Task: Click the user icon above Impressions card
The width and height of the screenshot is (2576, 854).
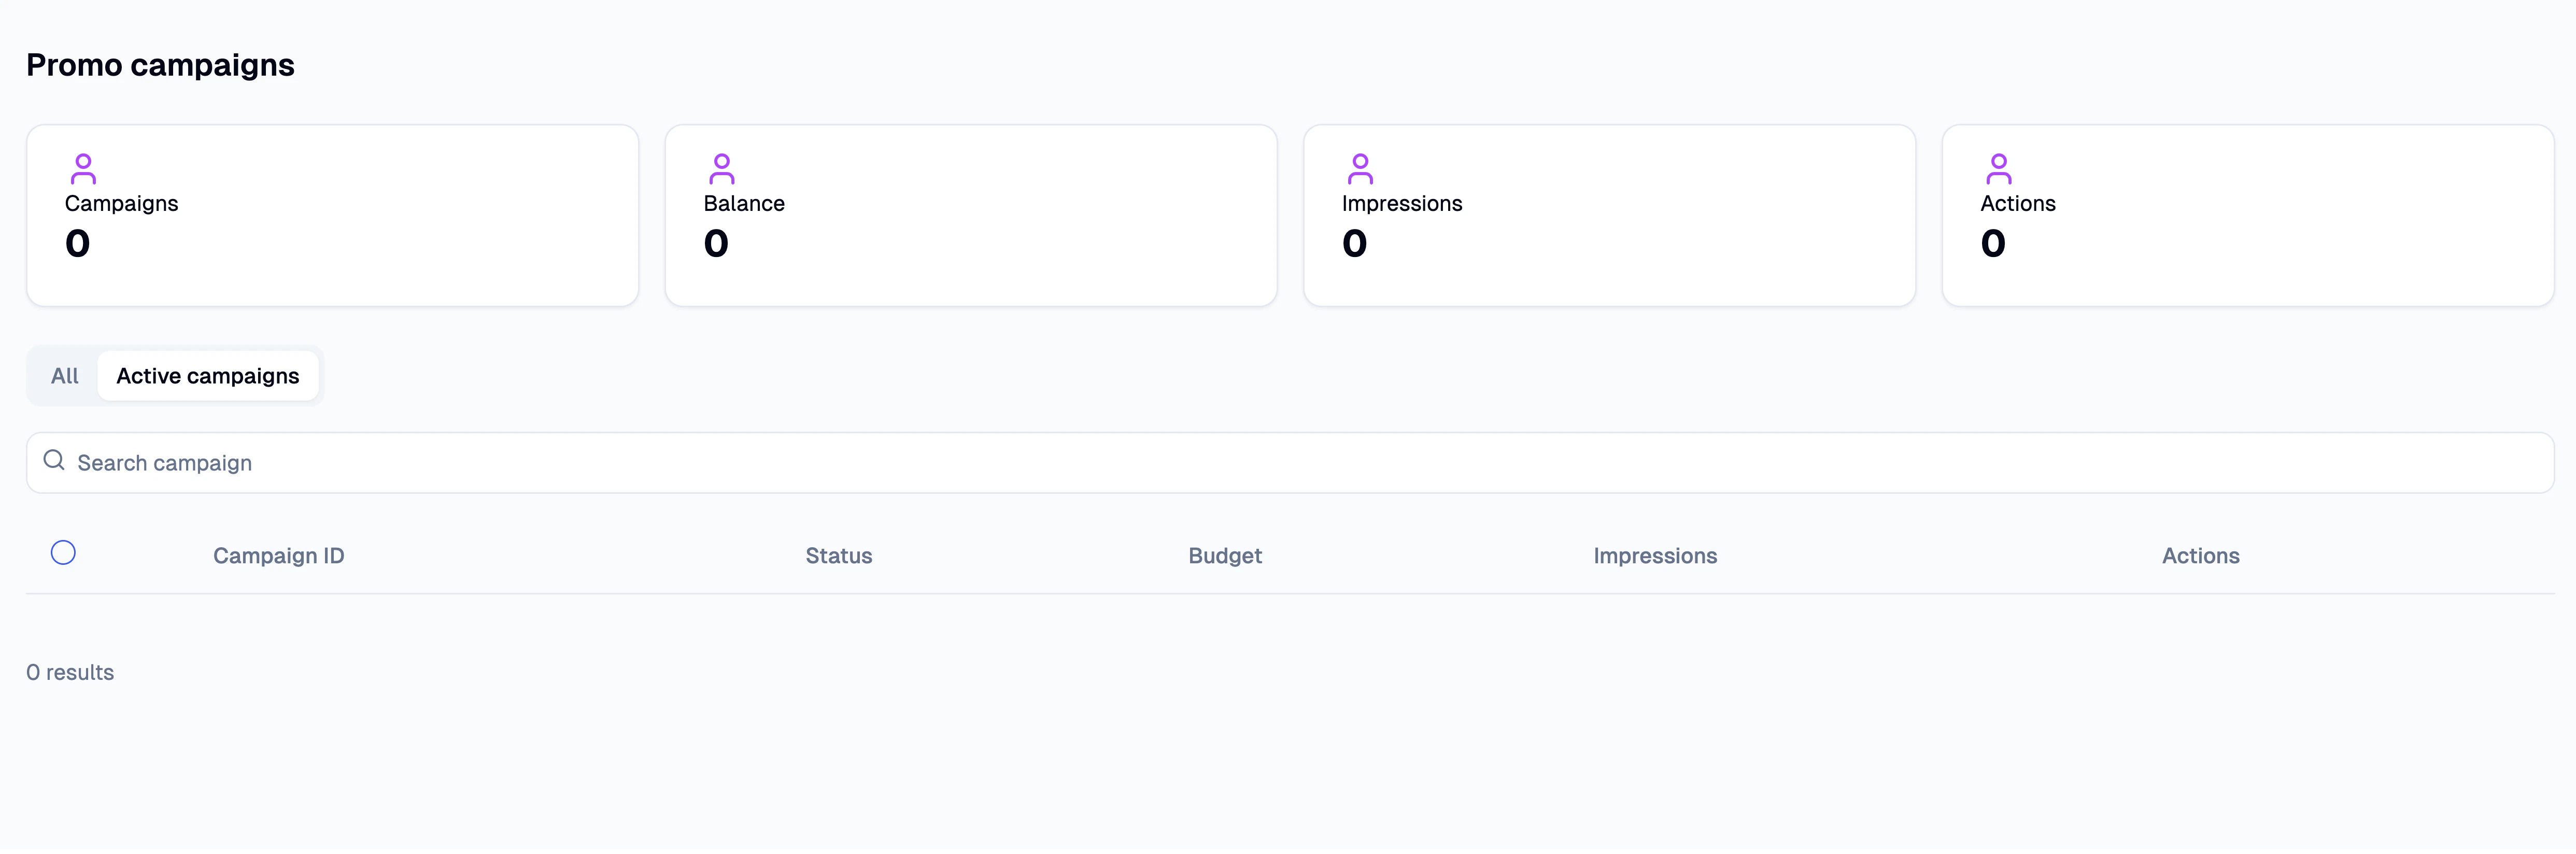Action: pyautogui.click(x=1360, y=169)
